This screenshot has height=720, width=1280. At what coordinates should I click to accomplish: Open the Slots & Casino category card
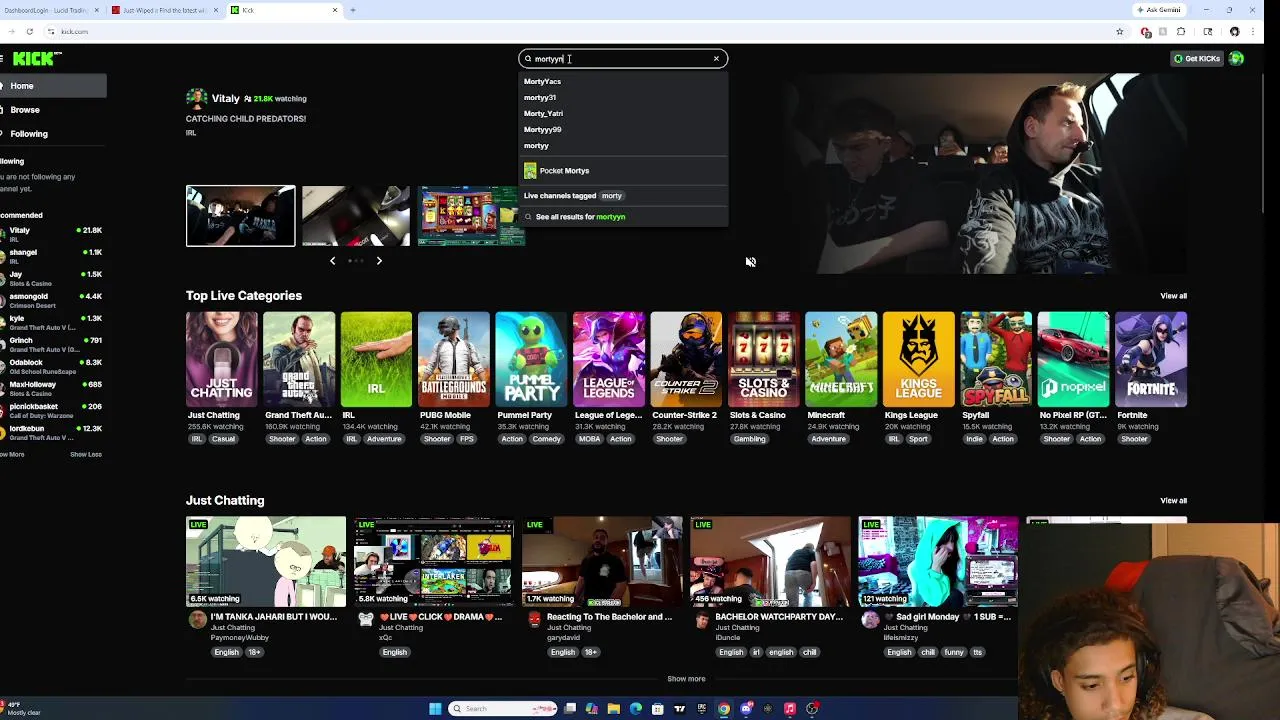764,360
